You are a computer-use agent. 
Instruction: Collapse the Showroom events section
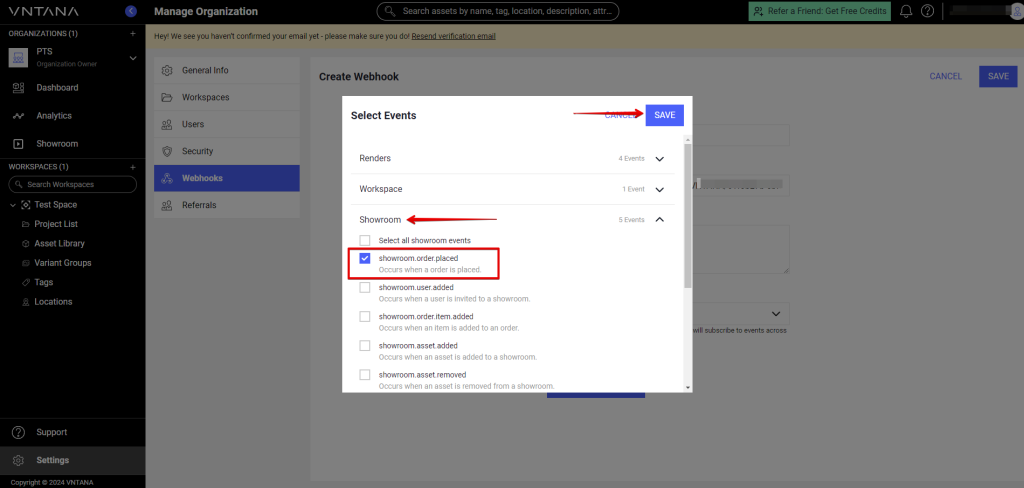[x=659, y=220]
